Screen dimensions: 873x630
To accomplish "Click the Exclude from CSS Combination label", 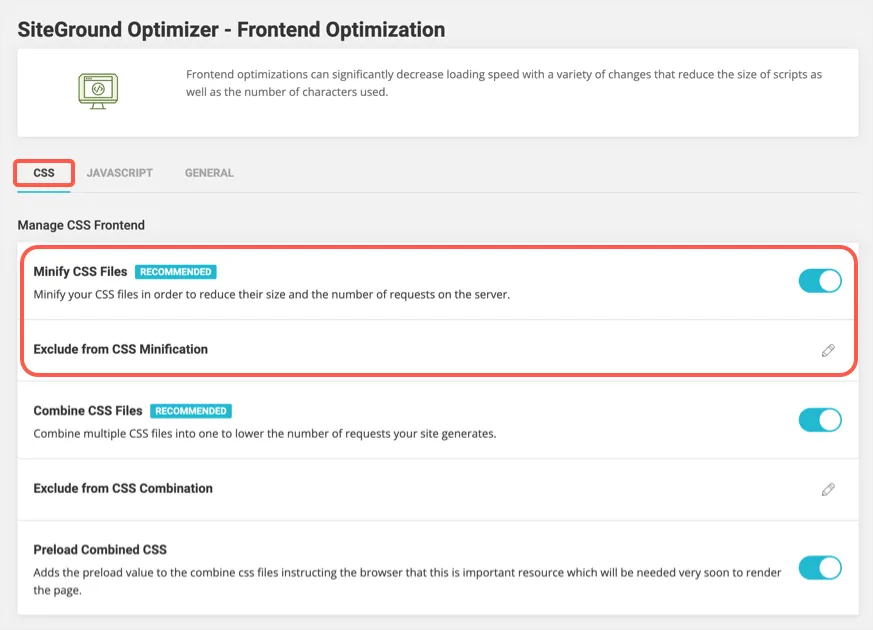I will point(123,488).
